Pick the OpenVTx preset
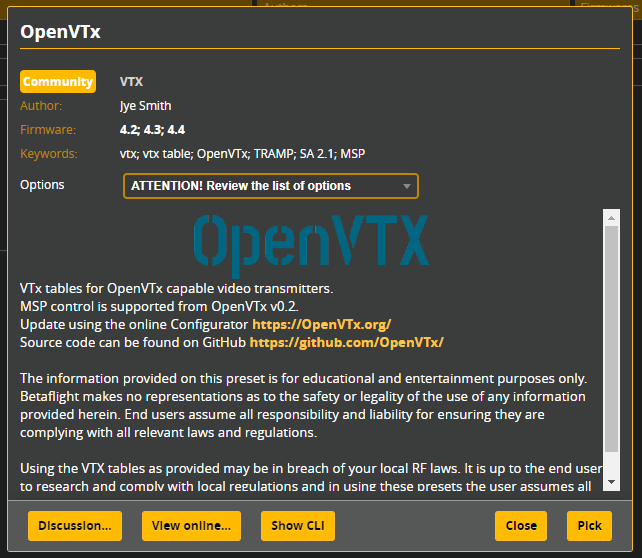642x558 pixels. point(589,526)
